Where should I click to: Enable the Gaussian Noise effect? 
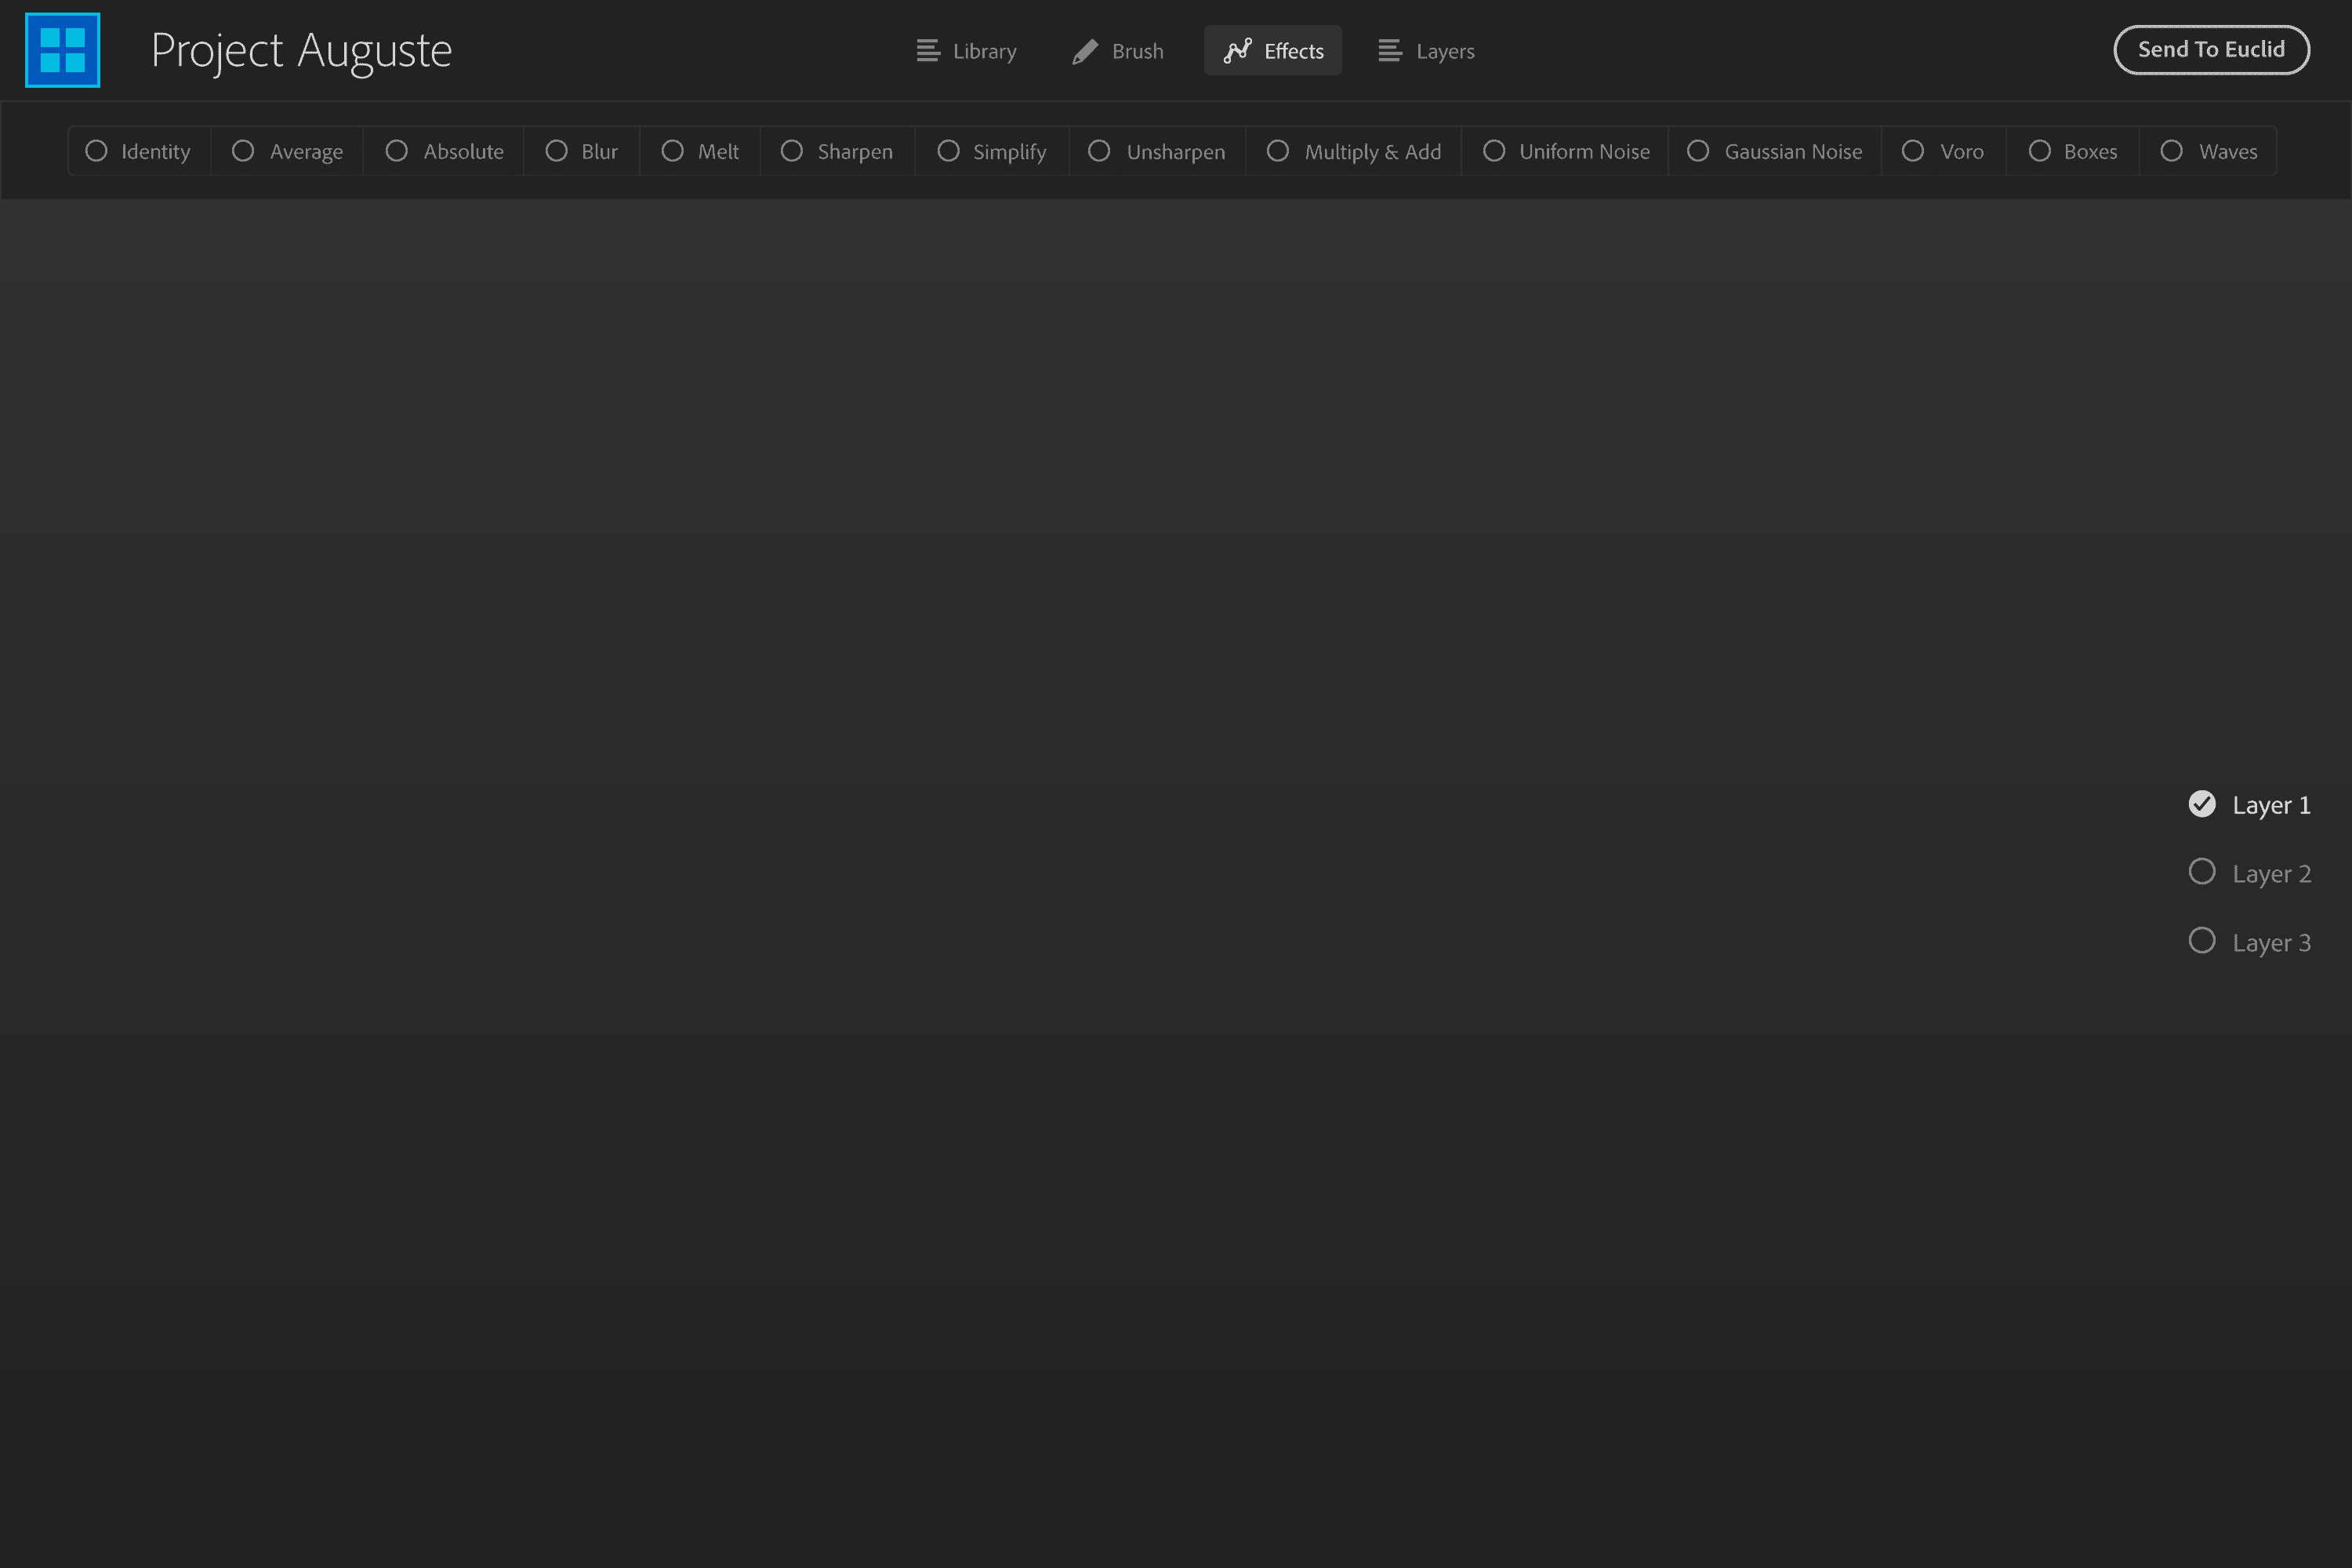pos(1774,151)
